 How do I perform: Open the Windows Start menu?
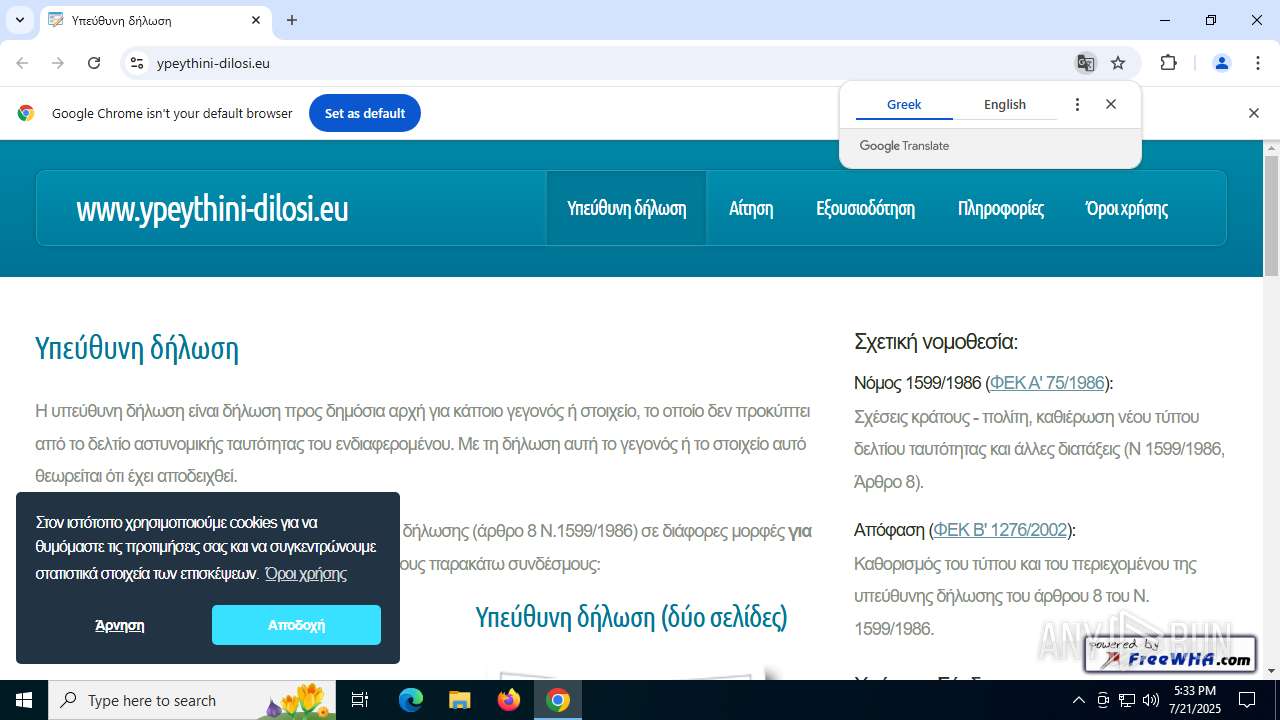point(24,700)
